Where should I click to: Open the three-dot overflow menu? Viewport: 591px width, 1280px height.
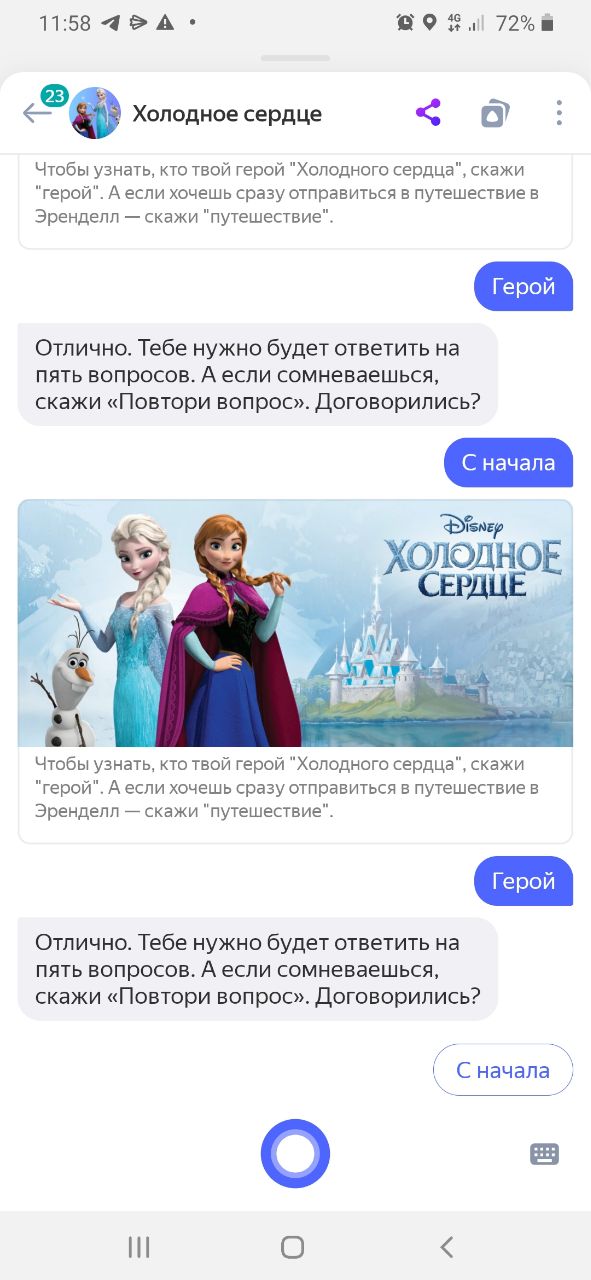coord(559,113)
